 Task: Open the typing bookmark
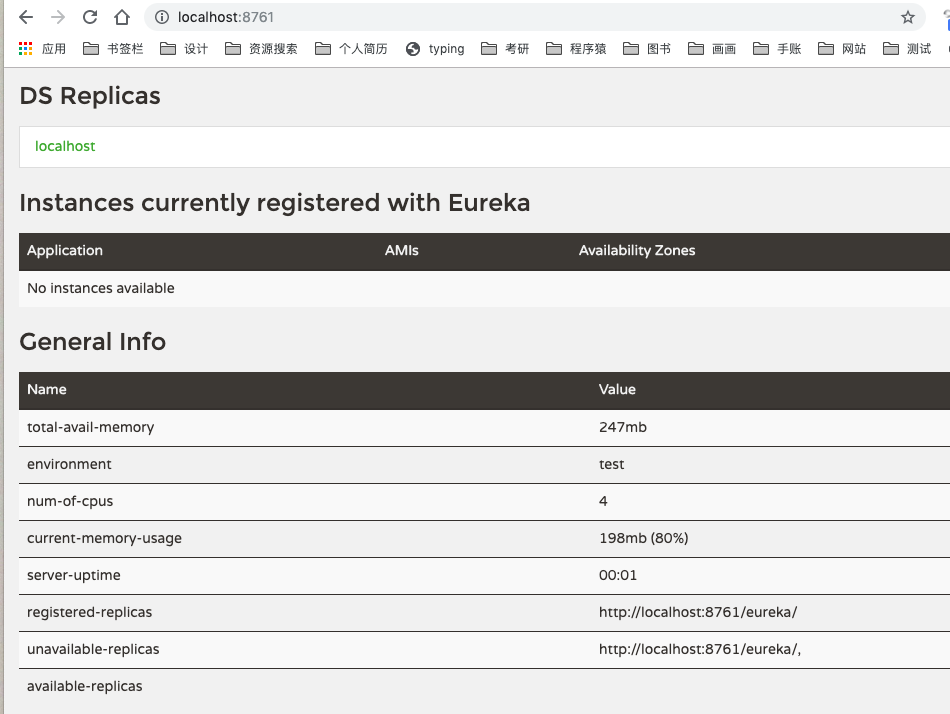[x=435, y=49]
